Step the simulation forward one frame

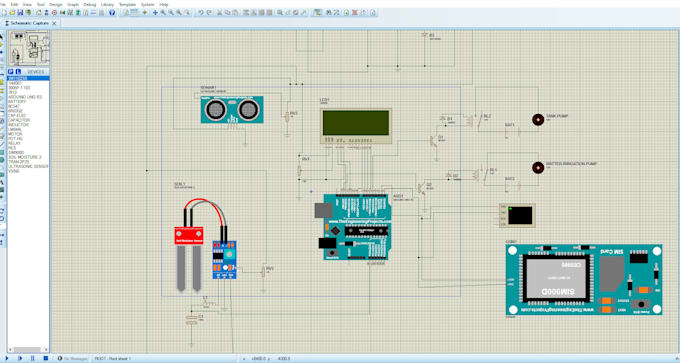click(x=20, y=358)
